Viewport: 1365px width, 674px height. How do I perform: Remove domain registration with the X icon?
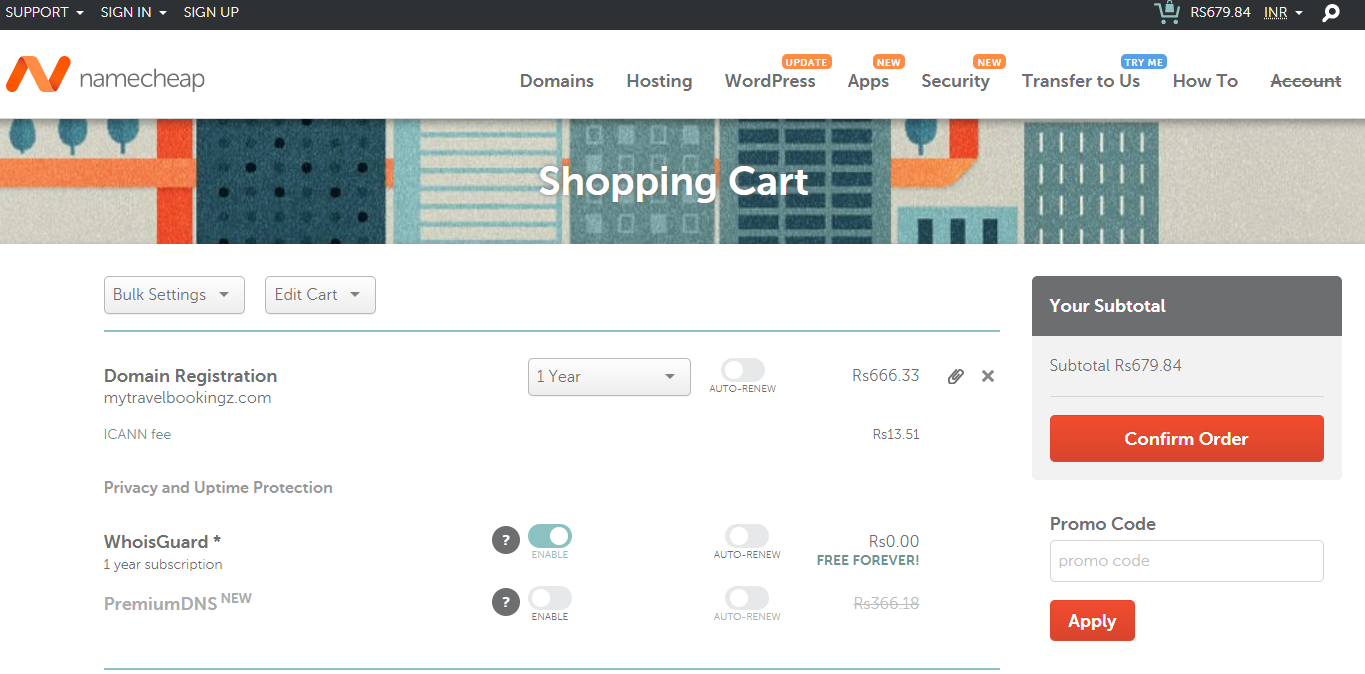pos(988,376)
